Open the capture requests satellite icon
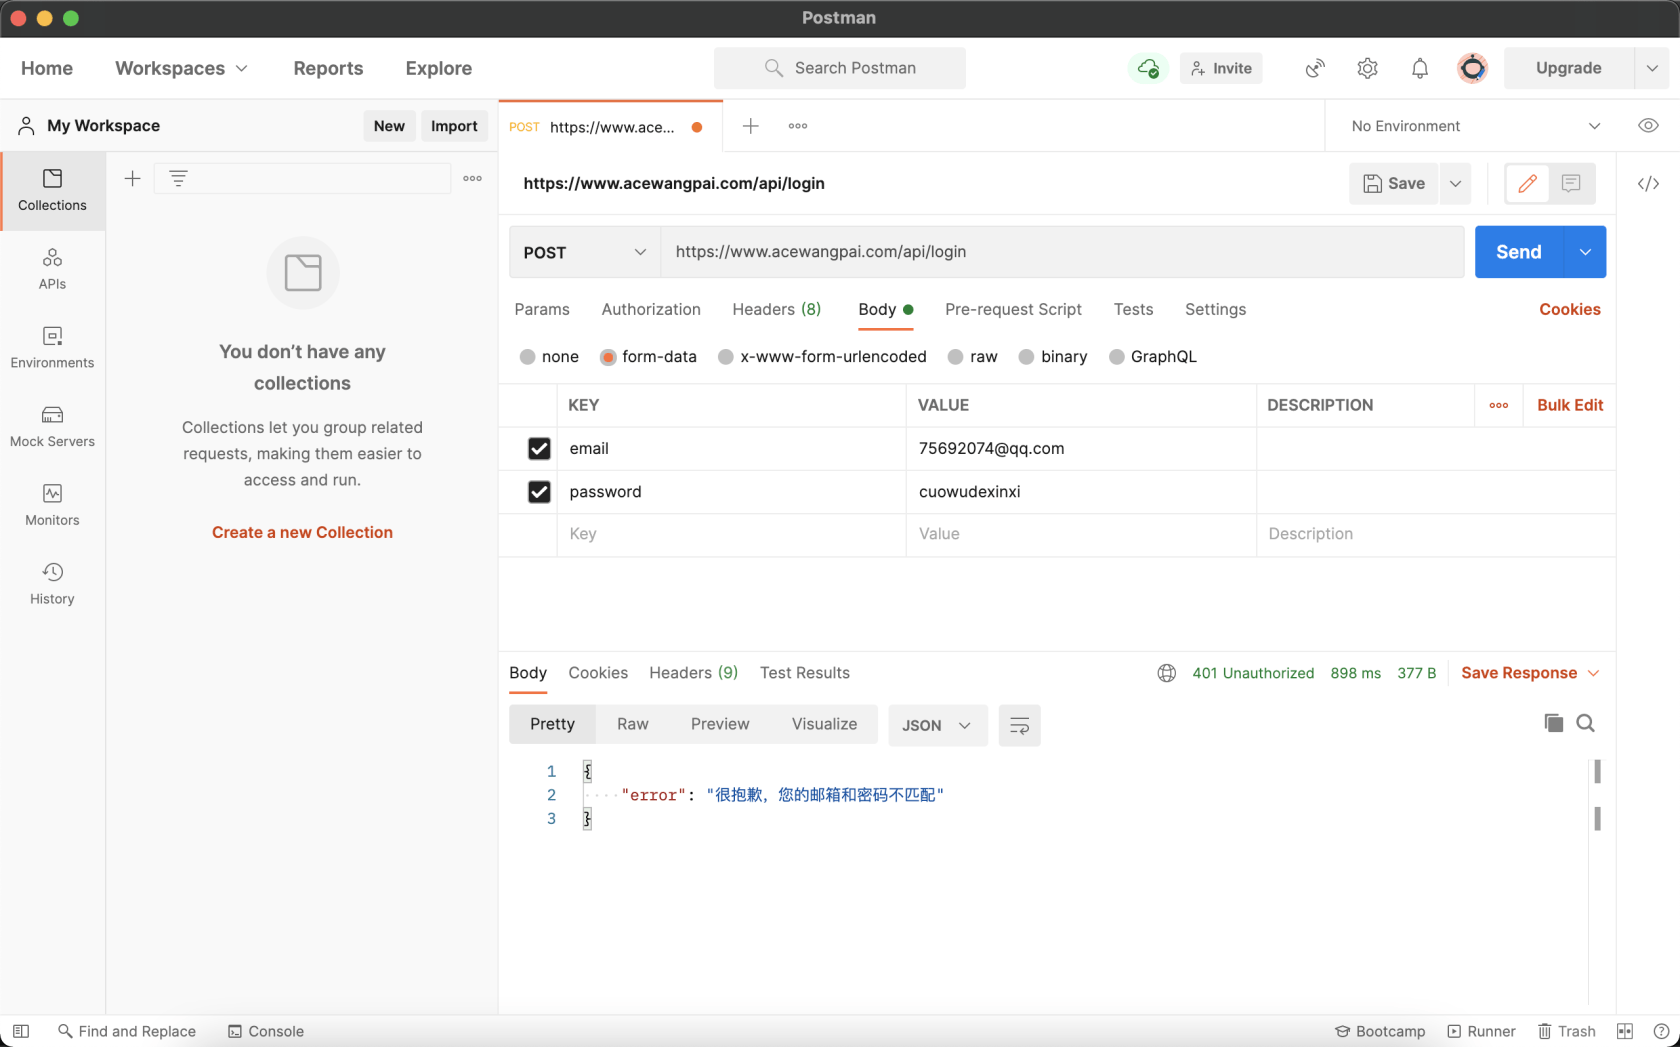This screenshot has height=1047, width=1680. pos(1315,68)
